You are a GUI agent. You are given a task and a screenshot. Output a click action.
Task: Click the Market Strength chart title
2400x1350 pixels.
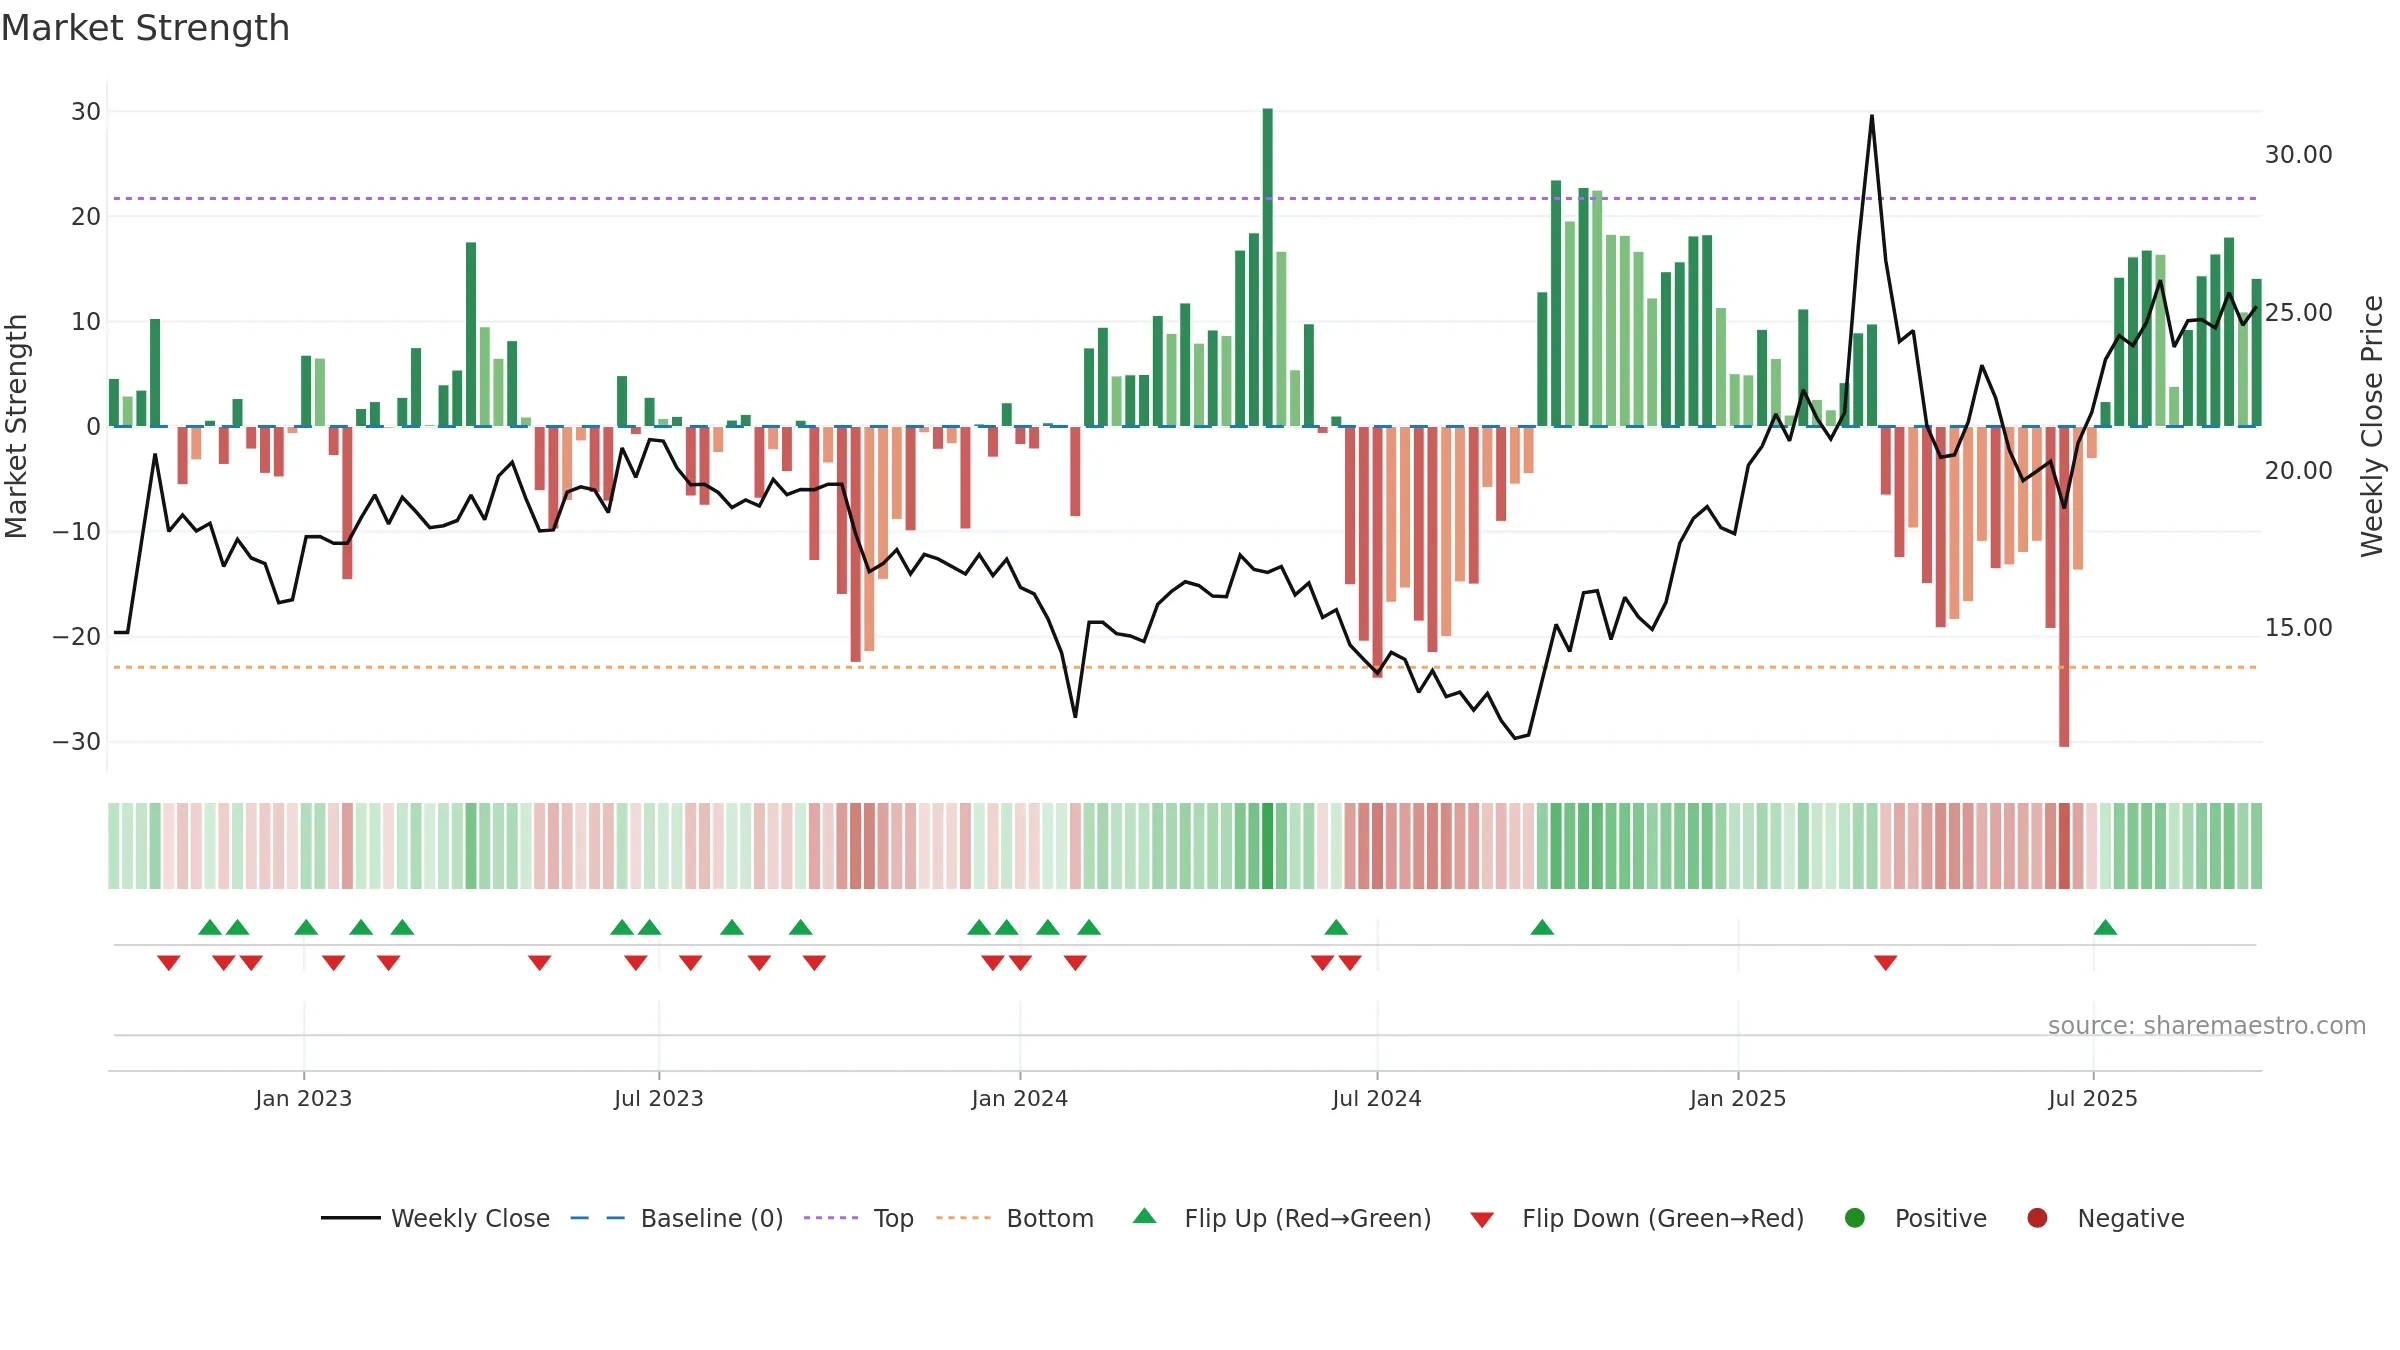pyautogui.click(x=145, y=28)
